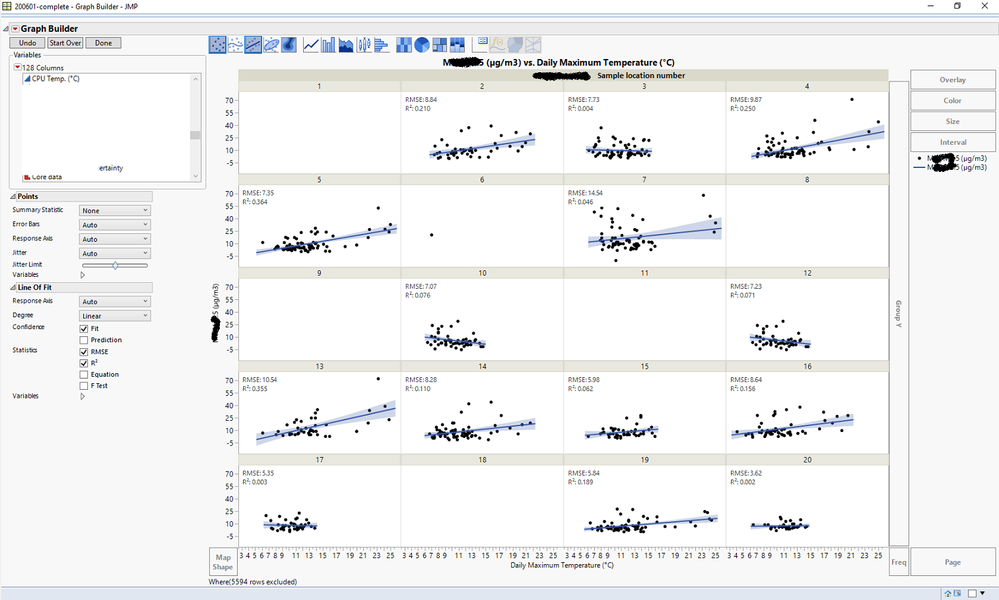Open the Summary Statistic dropdown
This screenshot has height=600, width=999.
click(114, 210)
